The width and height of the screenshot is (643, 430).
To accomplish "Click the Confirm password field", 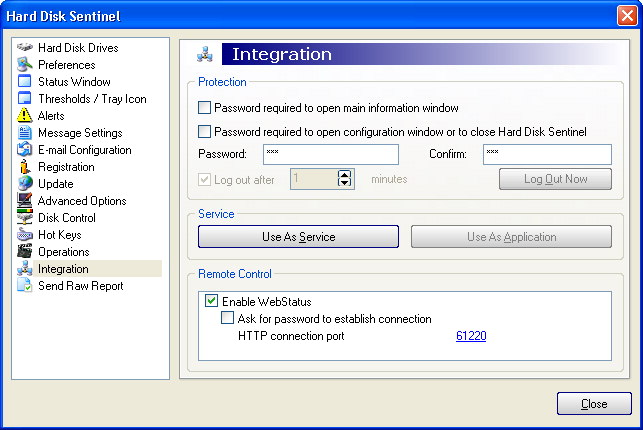I will tap(547, 154).
